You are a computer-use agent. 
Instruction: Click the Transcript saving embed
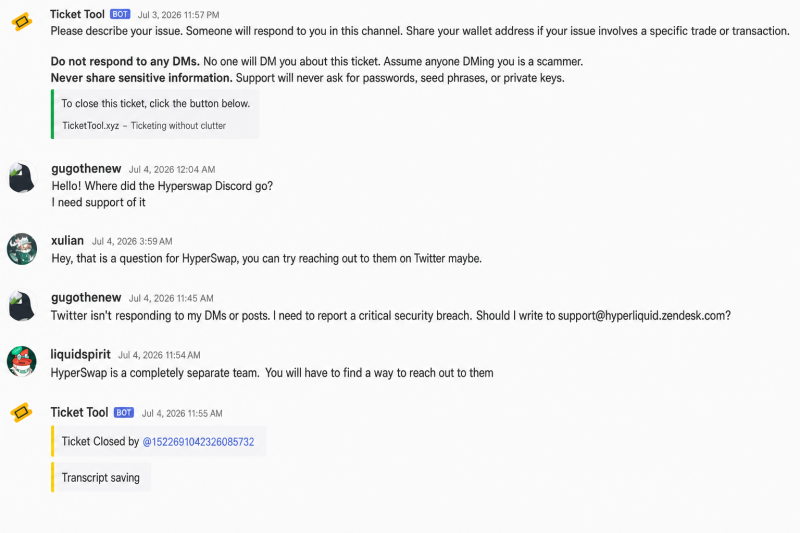[101, 477]
